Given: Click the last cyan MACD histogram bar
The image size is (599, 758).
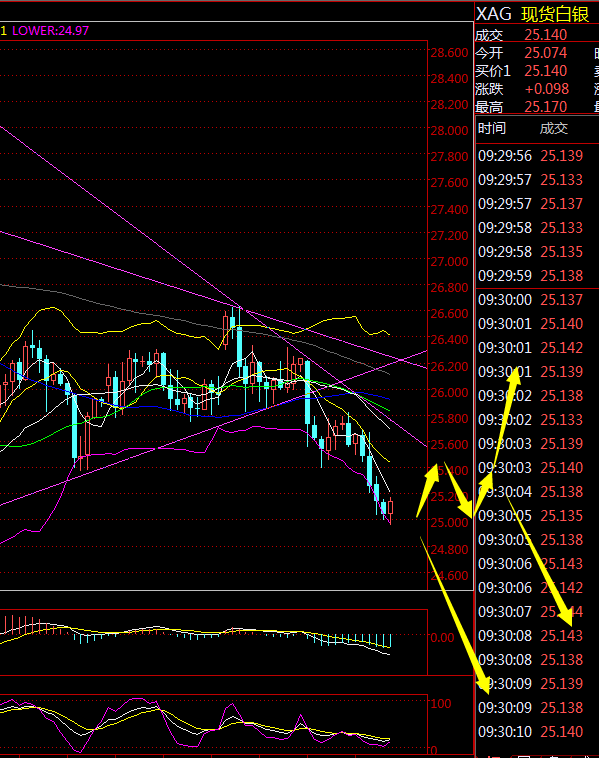Looking at the screenshot, I should (x=390, y=641).
